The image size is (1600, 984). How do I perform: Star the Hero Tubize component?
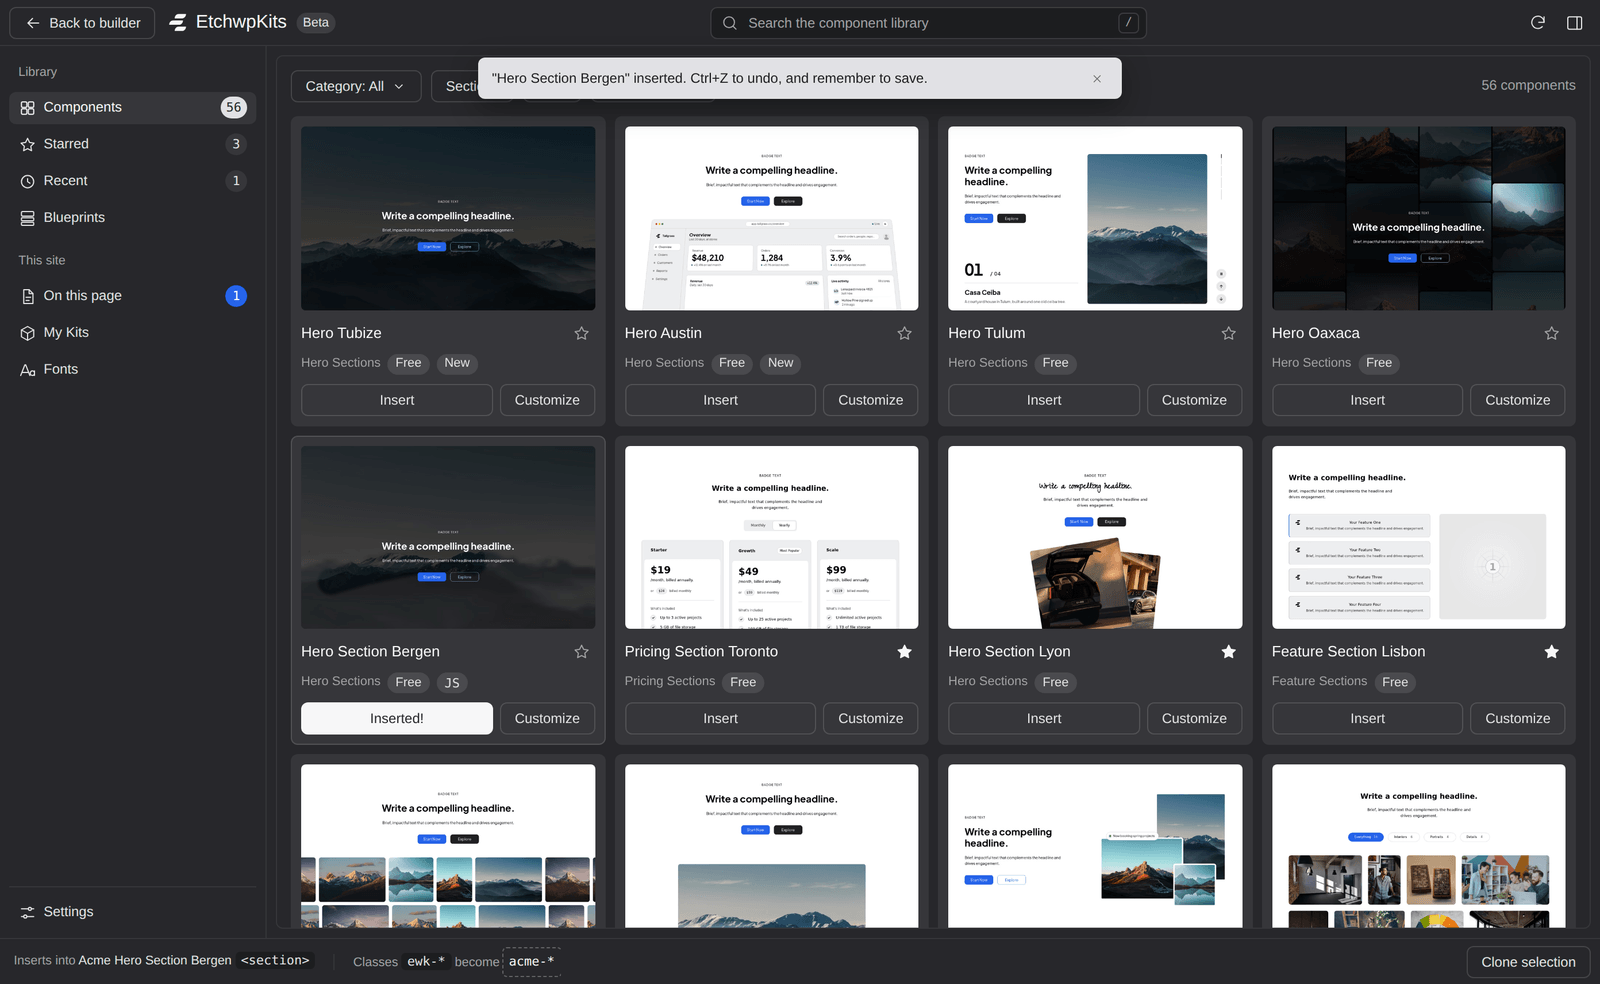click(581, 334)
